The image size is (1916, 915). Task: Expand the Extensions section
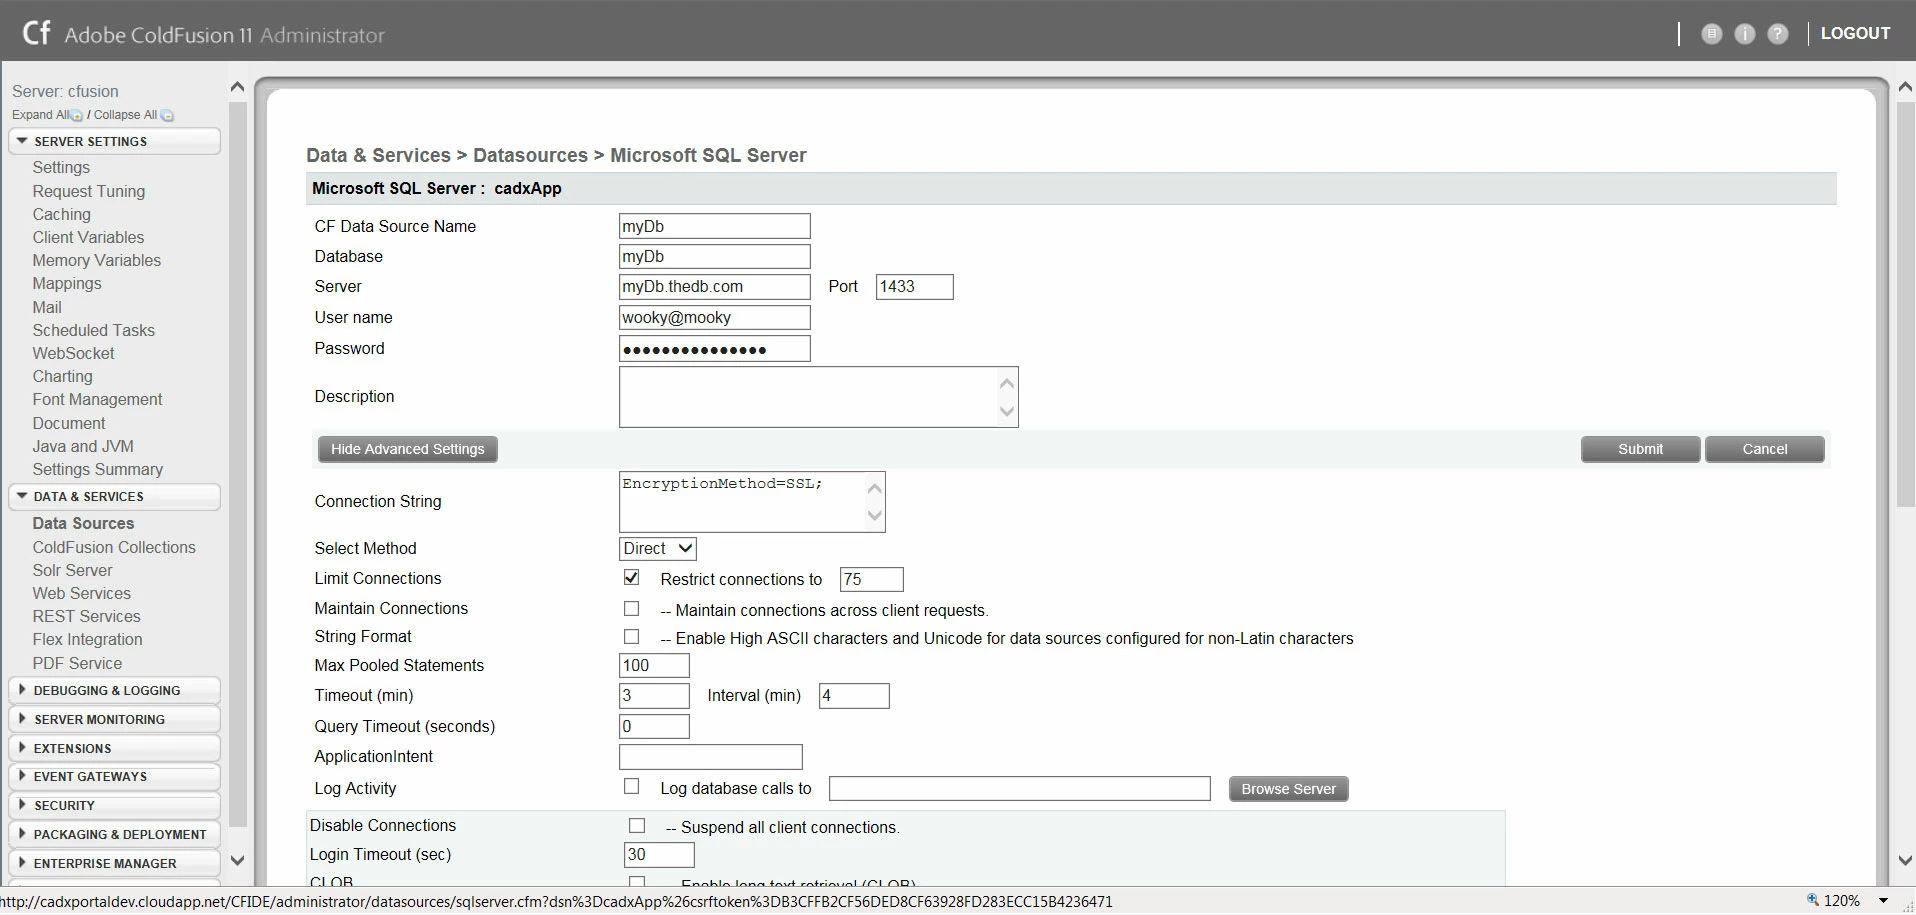tap(114, 748)
